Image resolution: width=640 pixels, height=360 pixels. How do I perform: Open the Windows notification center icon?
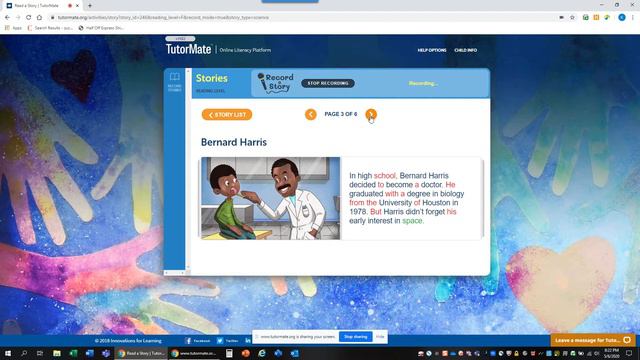tap(629, 353)
